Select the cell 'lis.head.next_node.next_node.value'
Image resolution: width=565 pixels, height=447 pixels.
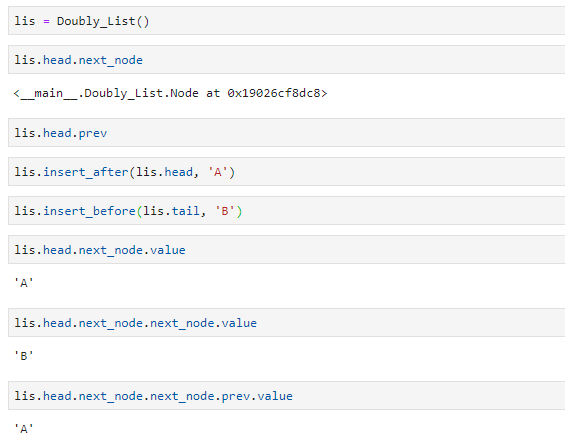click(x=286, y=323)
